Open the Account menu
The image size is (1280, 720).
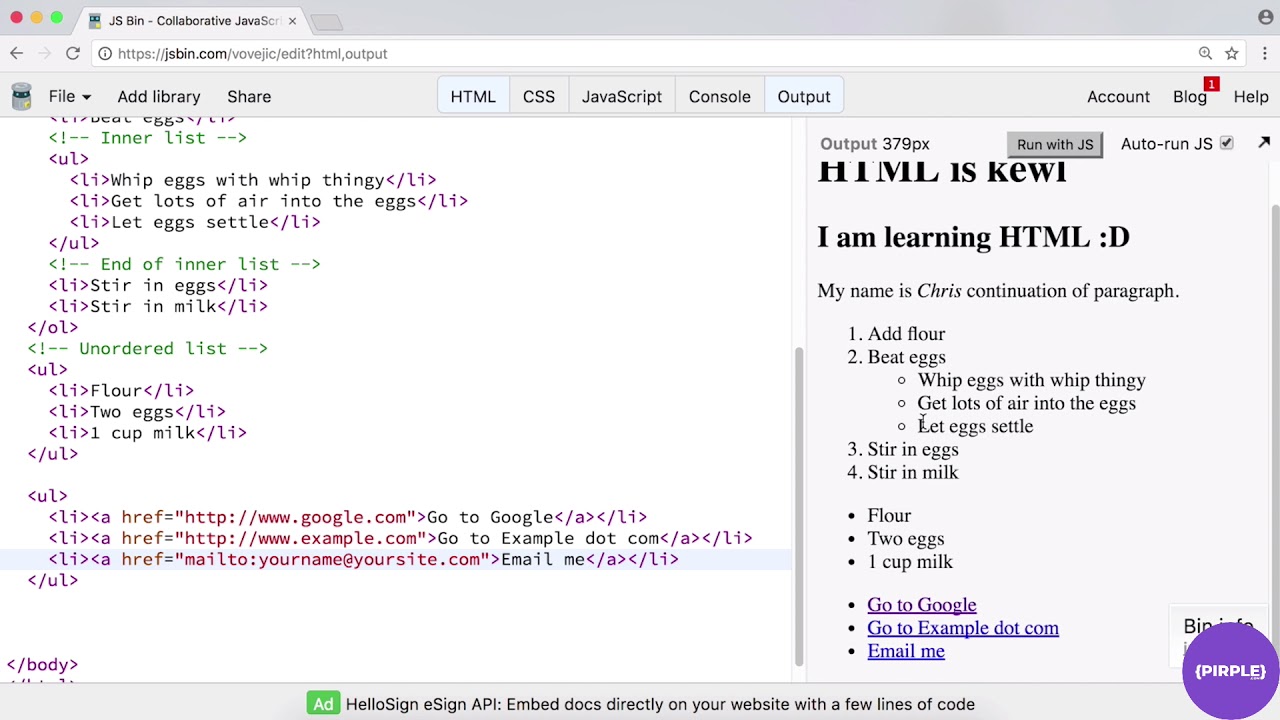[1118, 96]
